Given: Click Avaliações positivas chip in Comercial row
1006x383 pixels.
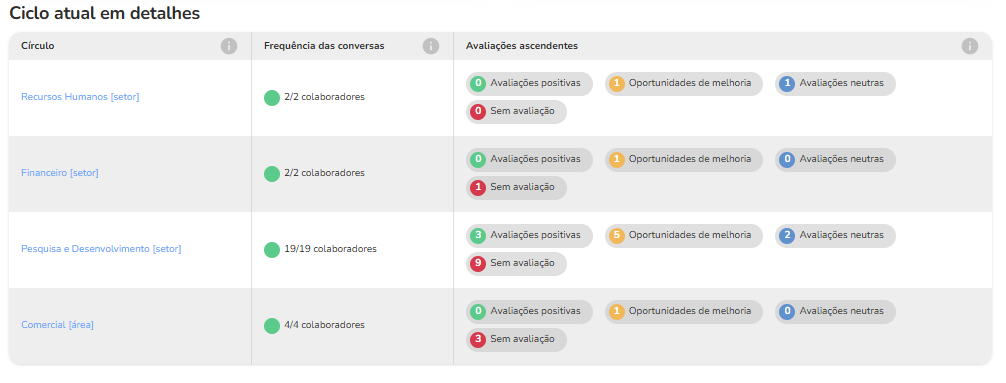Looking at the screenshot, I should 529,312.
